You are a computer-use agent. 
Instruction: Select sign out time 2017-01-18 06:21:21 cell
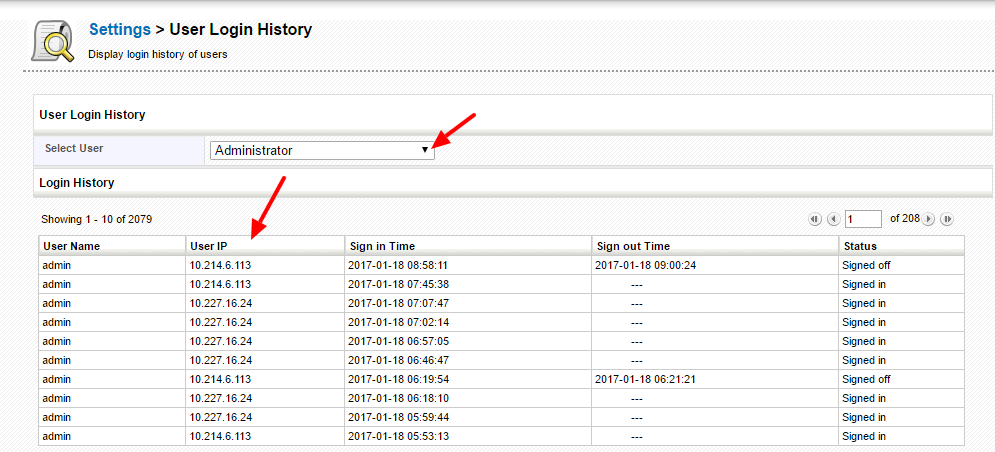coord(647,379)
